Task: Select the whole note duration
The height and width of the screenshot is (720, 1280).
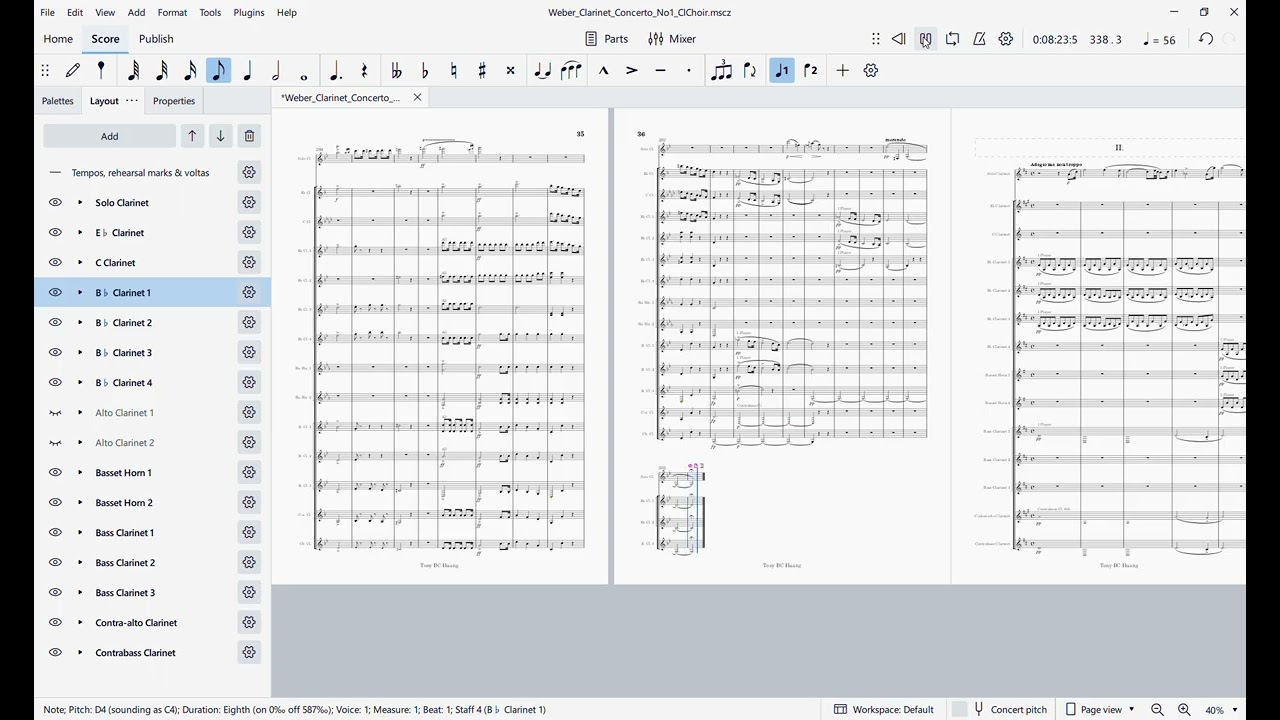Action: (x=304, y=70)
